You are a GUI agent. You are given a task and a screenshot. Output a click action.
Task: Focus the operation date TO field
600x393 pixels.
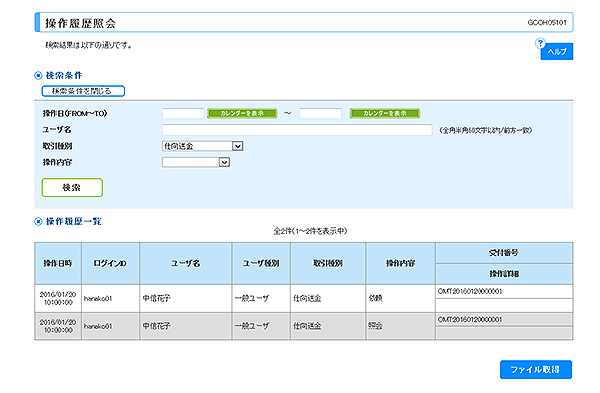tap(320, 113)
